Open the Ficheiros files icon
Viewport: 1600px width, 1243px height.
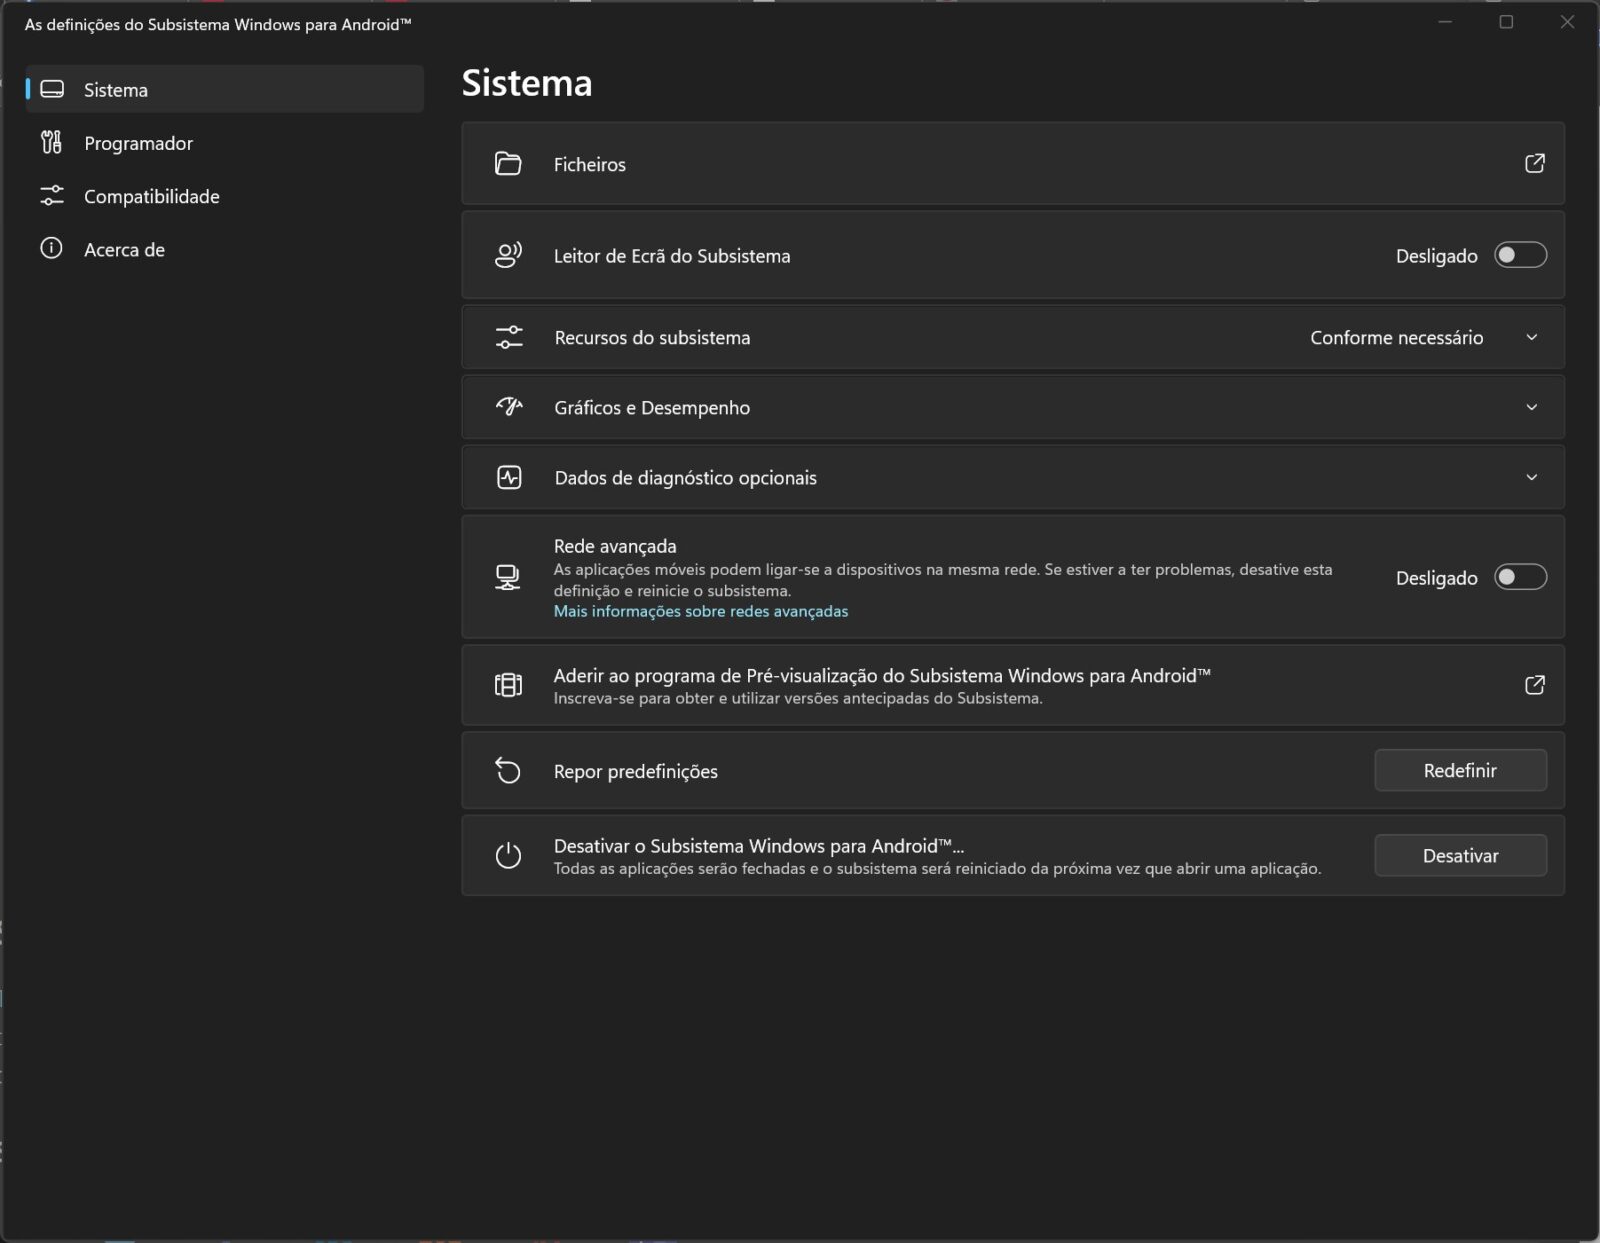(509, 164)
